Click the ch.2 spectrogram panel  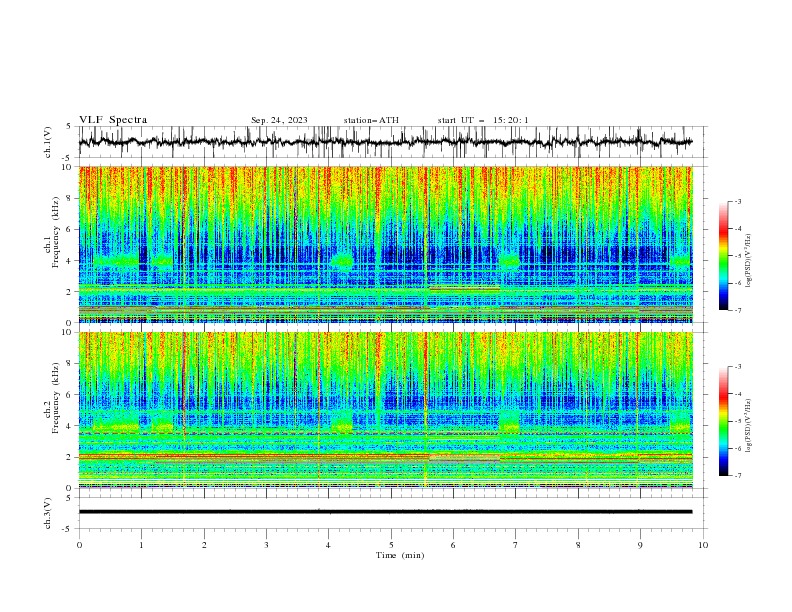[385, 410]
